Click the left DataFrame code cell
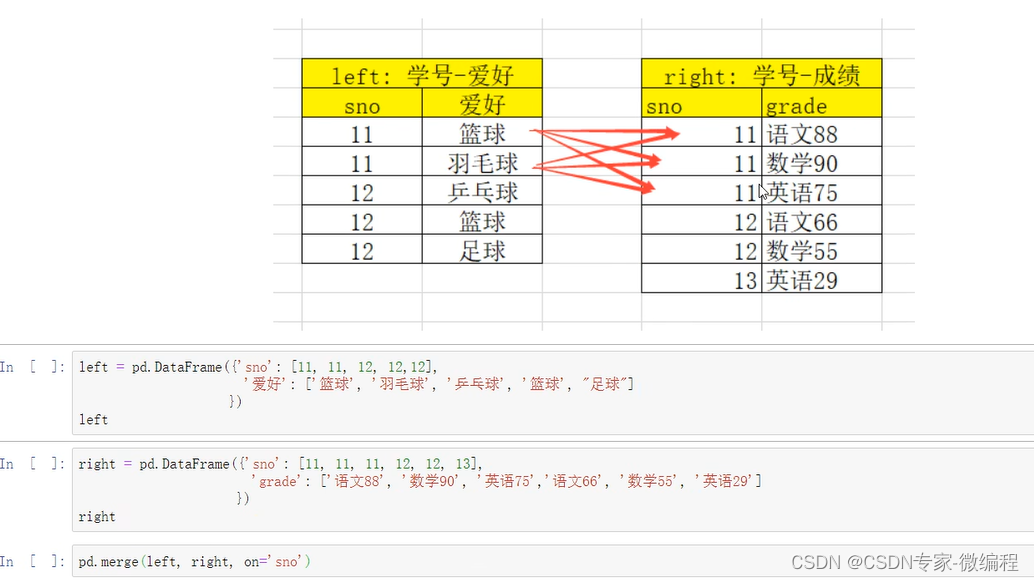Screen dimensions: 1034x582 (553, 393)
